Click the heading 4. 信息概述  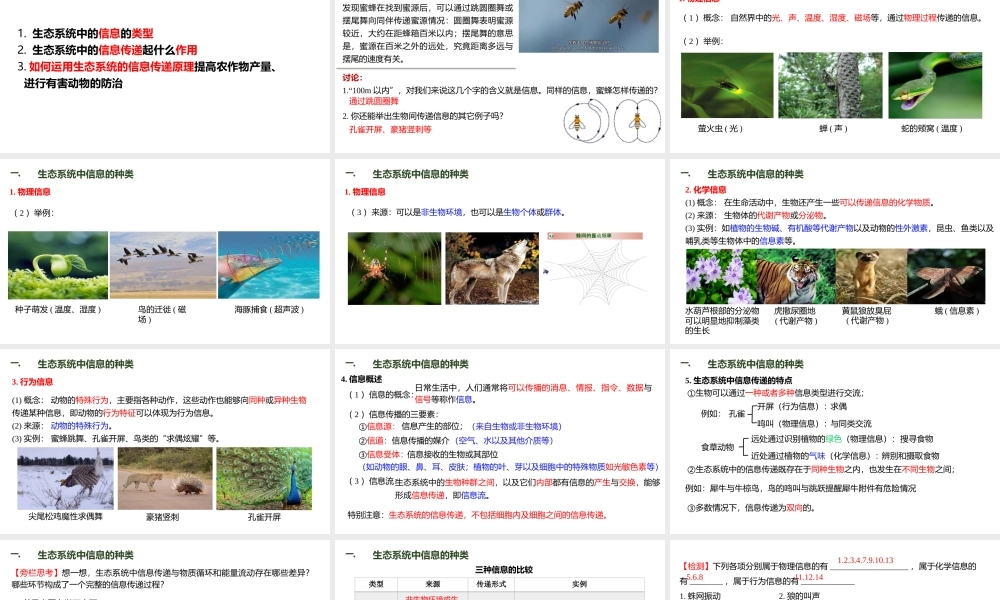click(362, 379)
